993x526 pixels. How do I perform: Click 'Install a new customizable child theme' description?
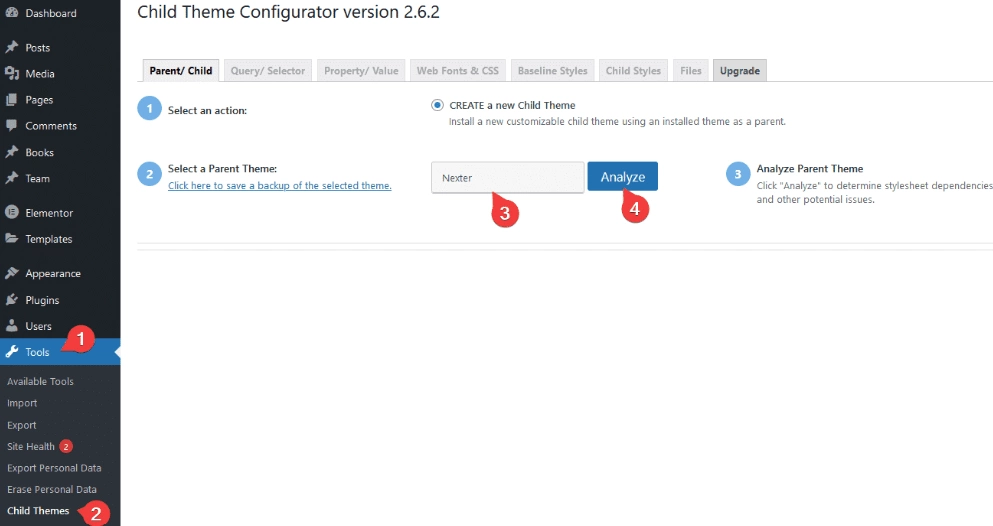[x=617, y=122]
